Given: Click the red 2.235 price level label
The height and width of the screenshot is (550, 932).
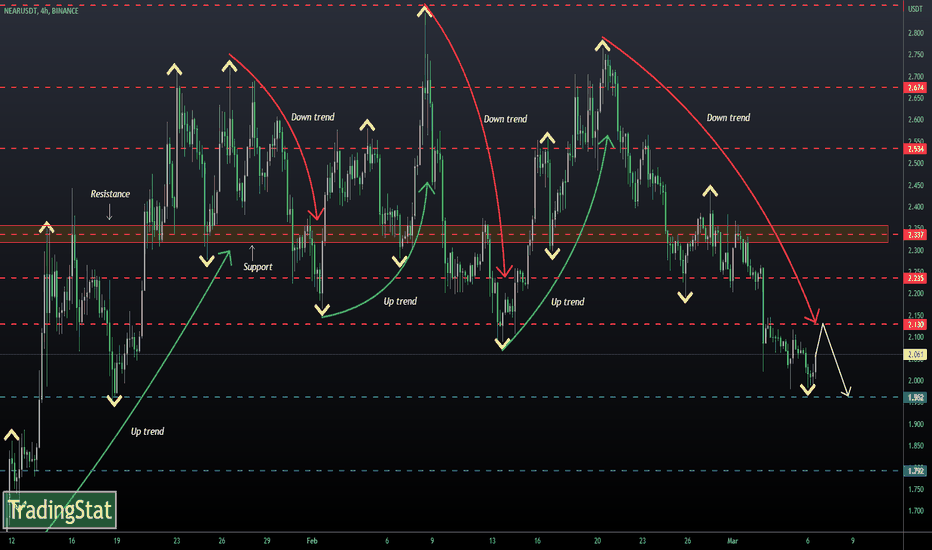Looking at the screenshot, I should point(915,278).
